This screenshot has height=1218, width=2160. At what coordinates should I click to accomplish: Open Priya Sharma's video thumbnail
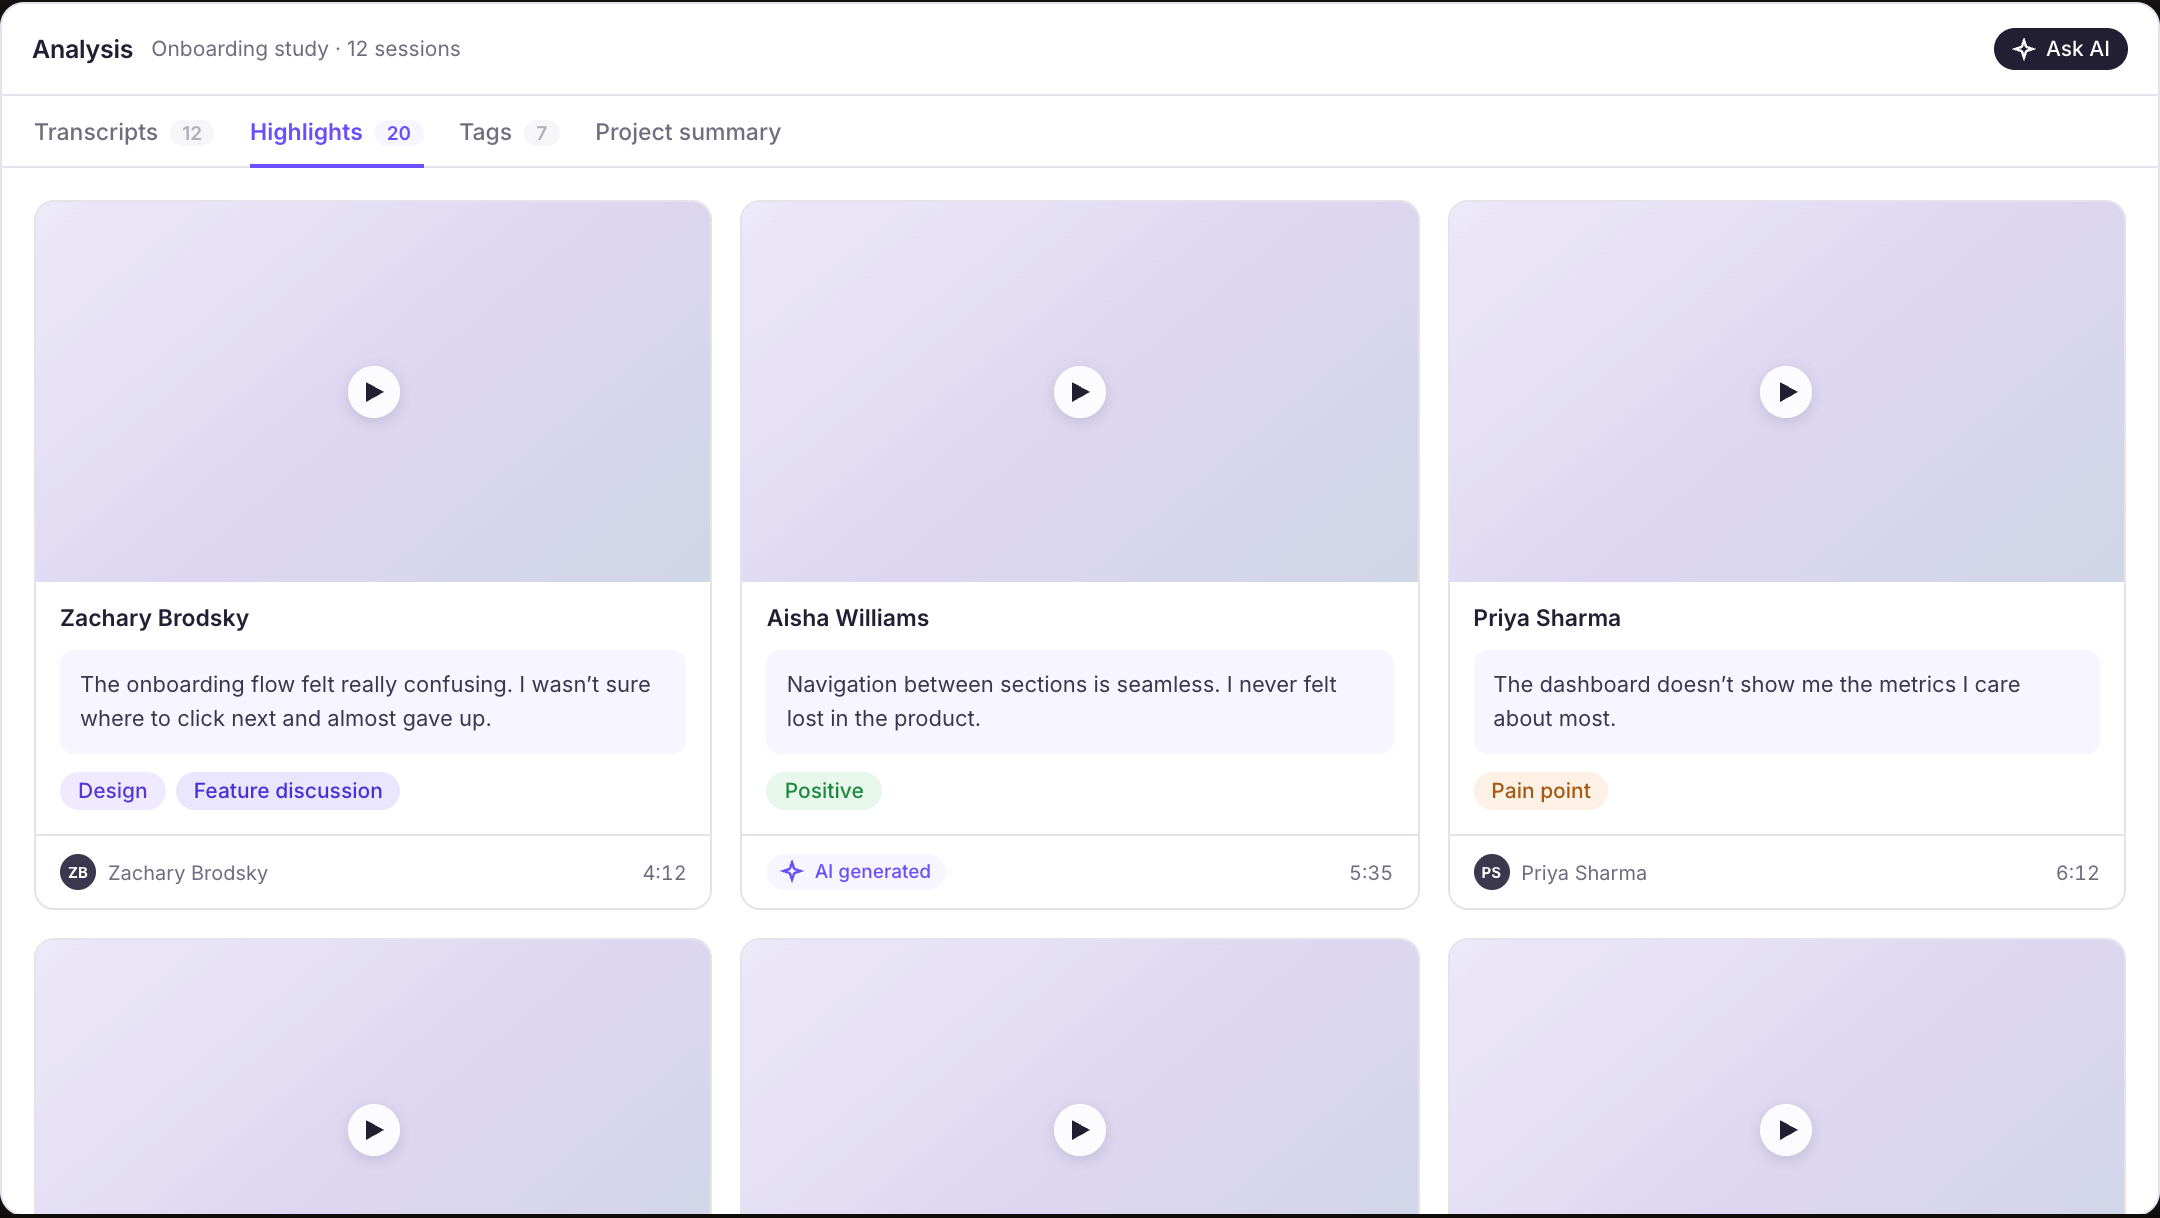pyautogui.click(x=1786, y=392)
